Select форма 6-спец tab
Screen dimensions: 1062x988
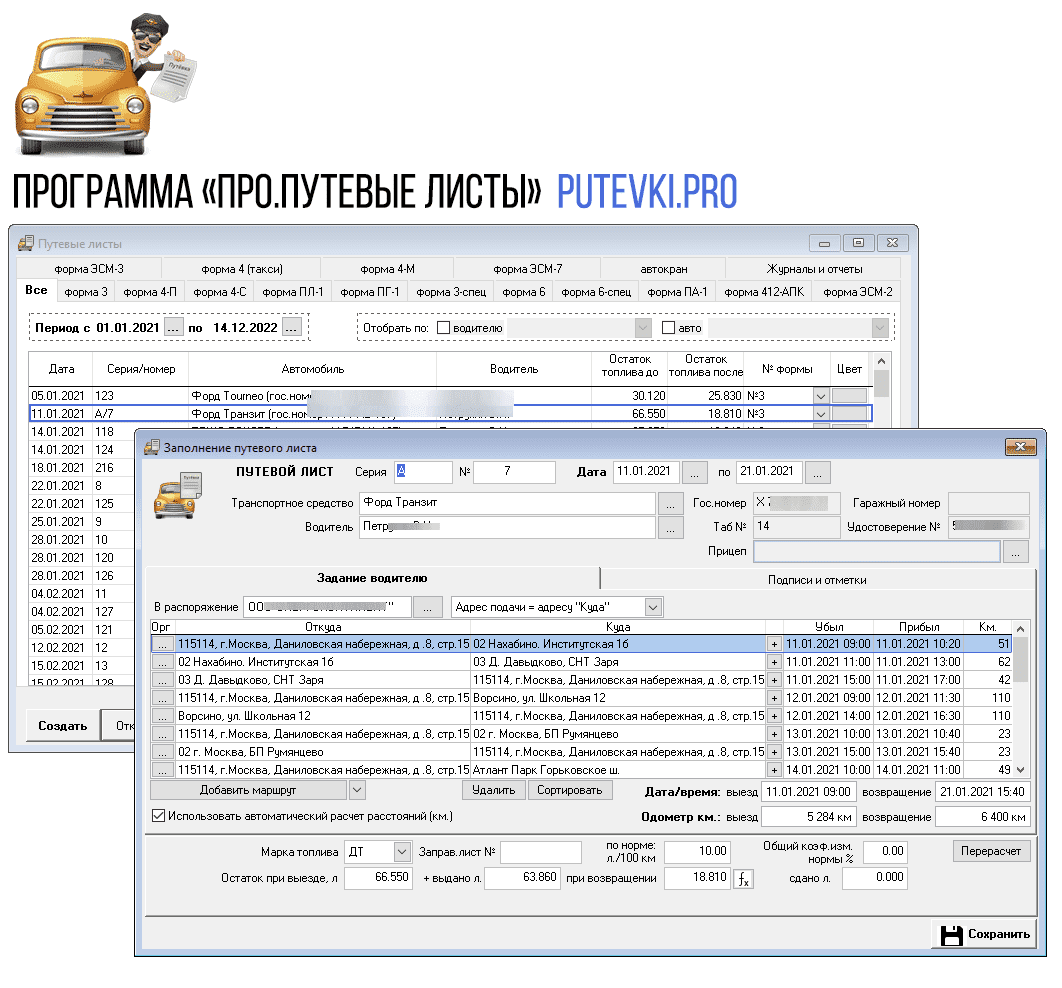click(596, 292)
